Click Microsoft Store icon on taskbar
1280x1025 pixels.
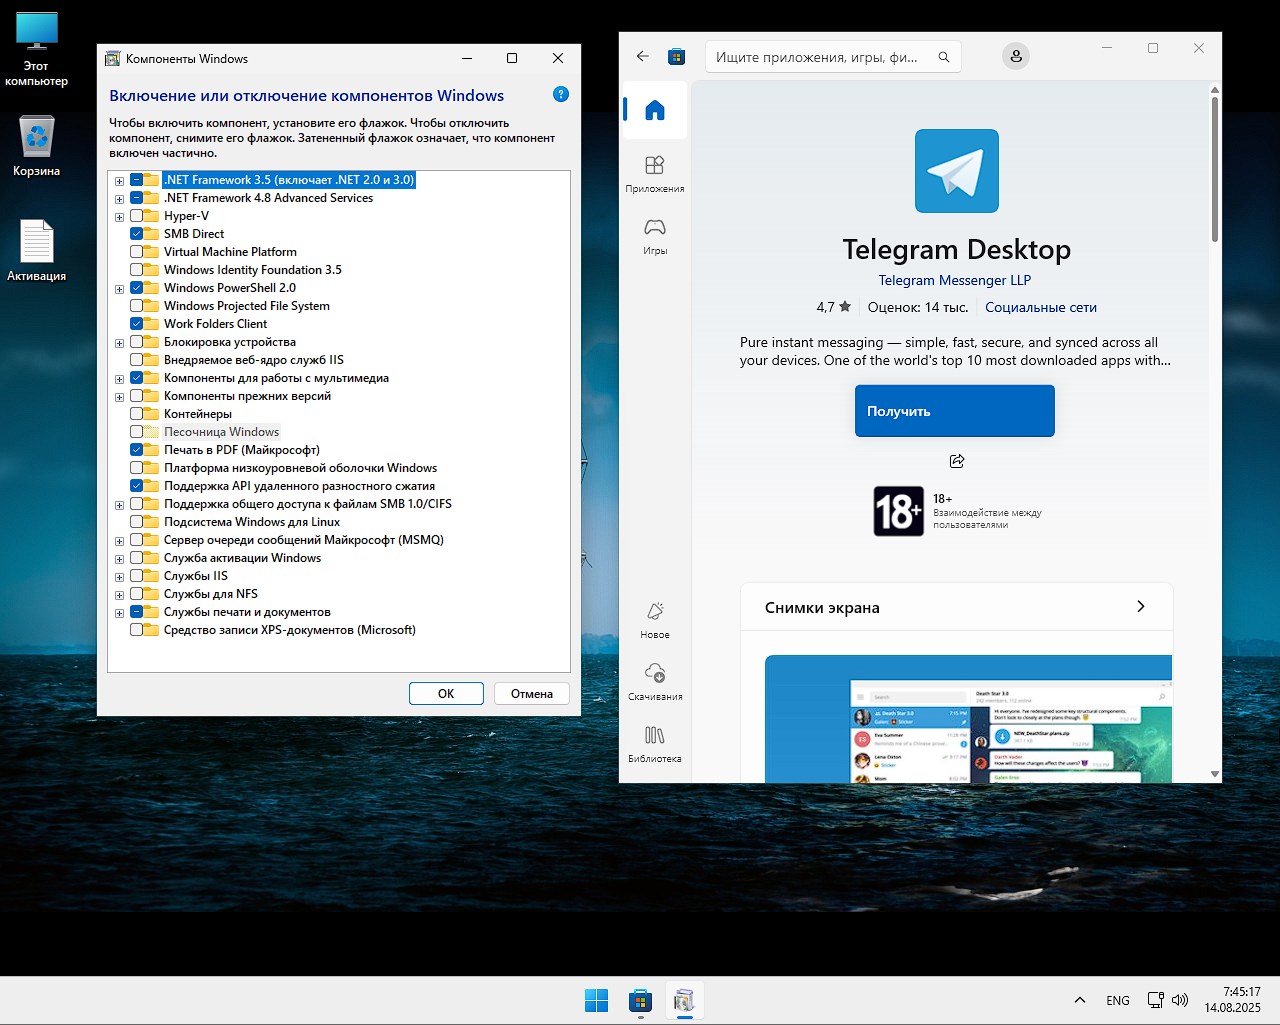(x=640, y=1000)
